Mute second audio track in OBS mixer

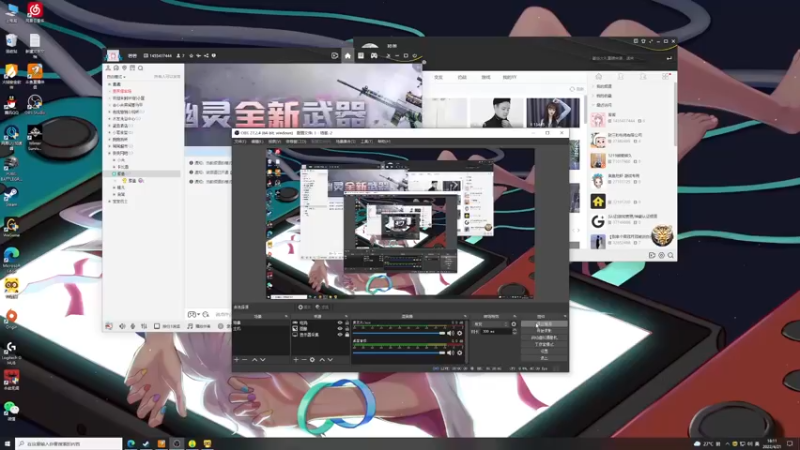(x=451, y=353)
